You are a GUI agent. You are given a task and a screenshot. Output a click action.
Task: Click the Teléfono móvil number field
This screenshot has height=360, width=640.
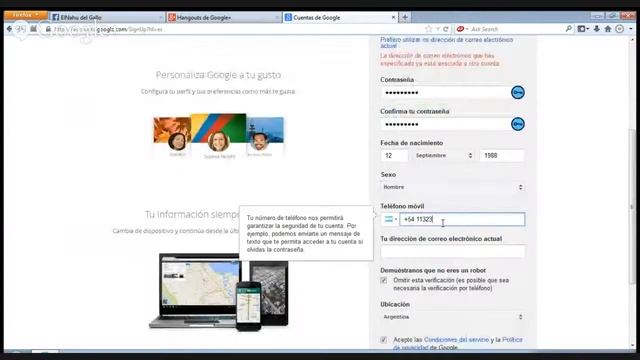pyautogui.click(x=462, y=219)
